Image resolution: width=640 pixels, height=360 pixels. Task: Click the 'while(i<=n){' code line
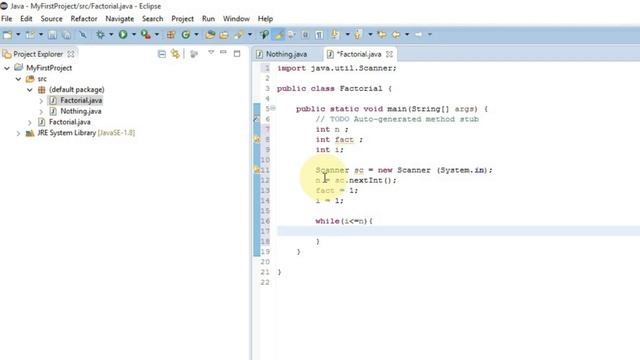(x=344, y=221)
